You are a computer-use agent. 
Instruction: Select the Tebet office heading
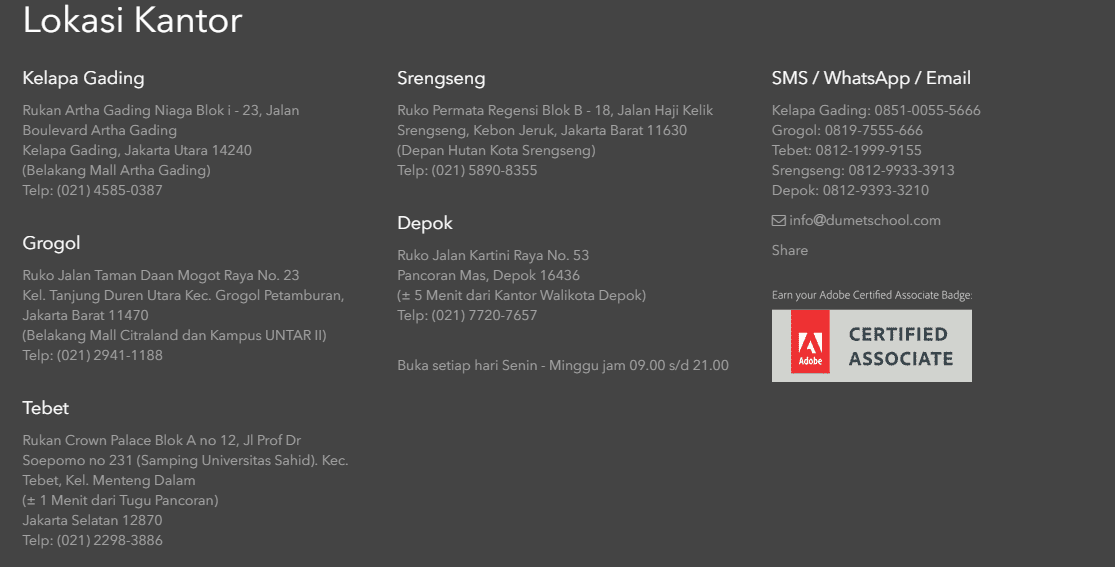pyautogui.click(x=46, y=408)
